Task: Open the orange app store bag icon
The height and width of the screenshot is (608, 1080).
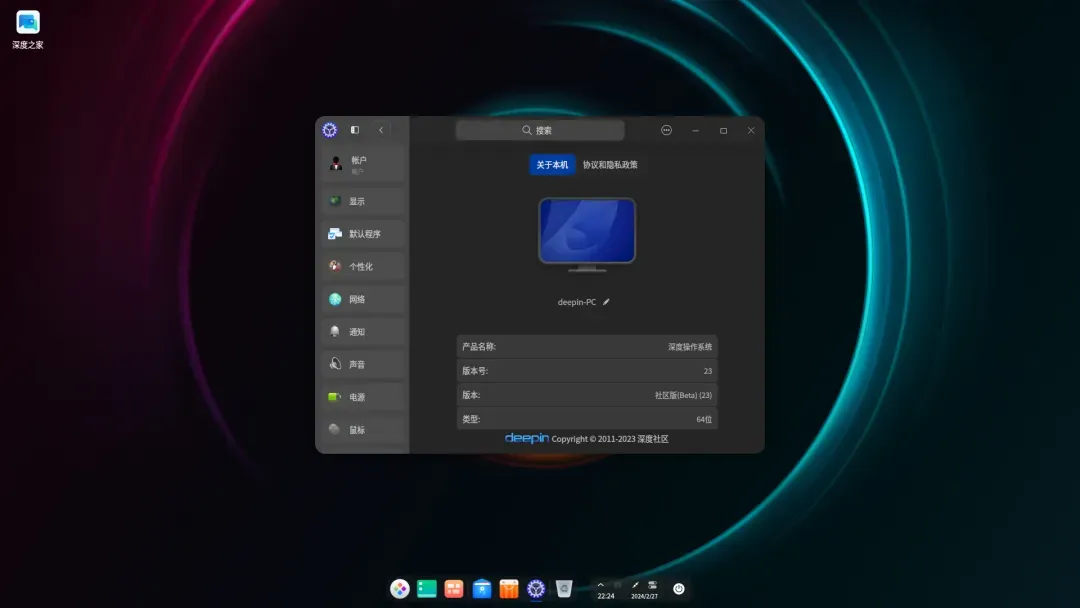Action: pyautogui.click(x=509, y=589)
